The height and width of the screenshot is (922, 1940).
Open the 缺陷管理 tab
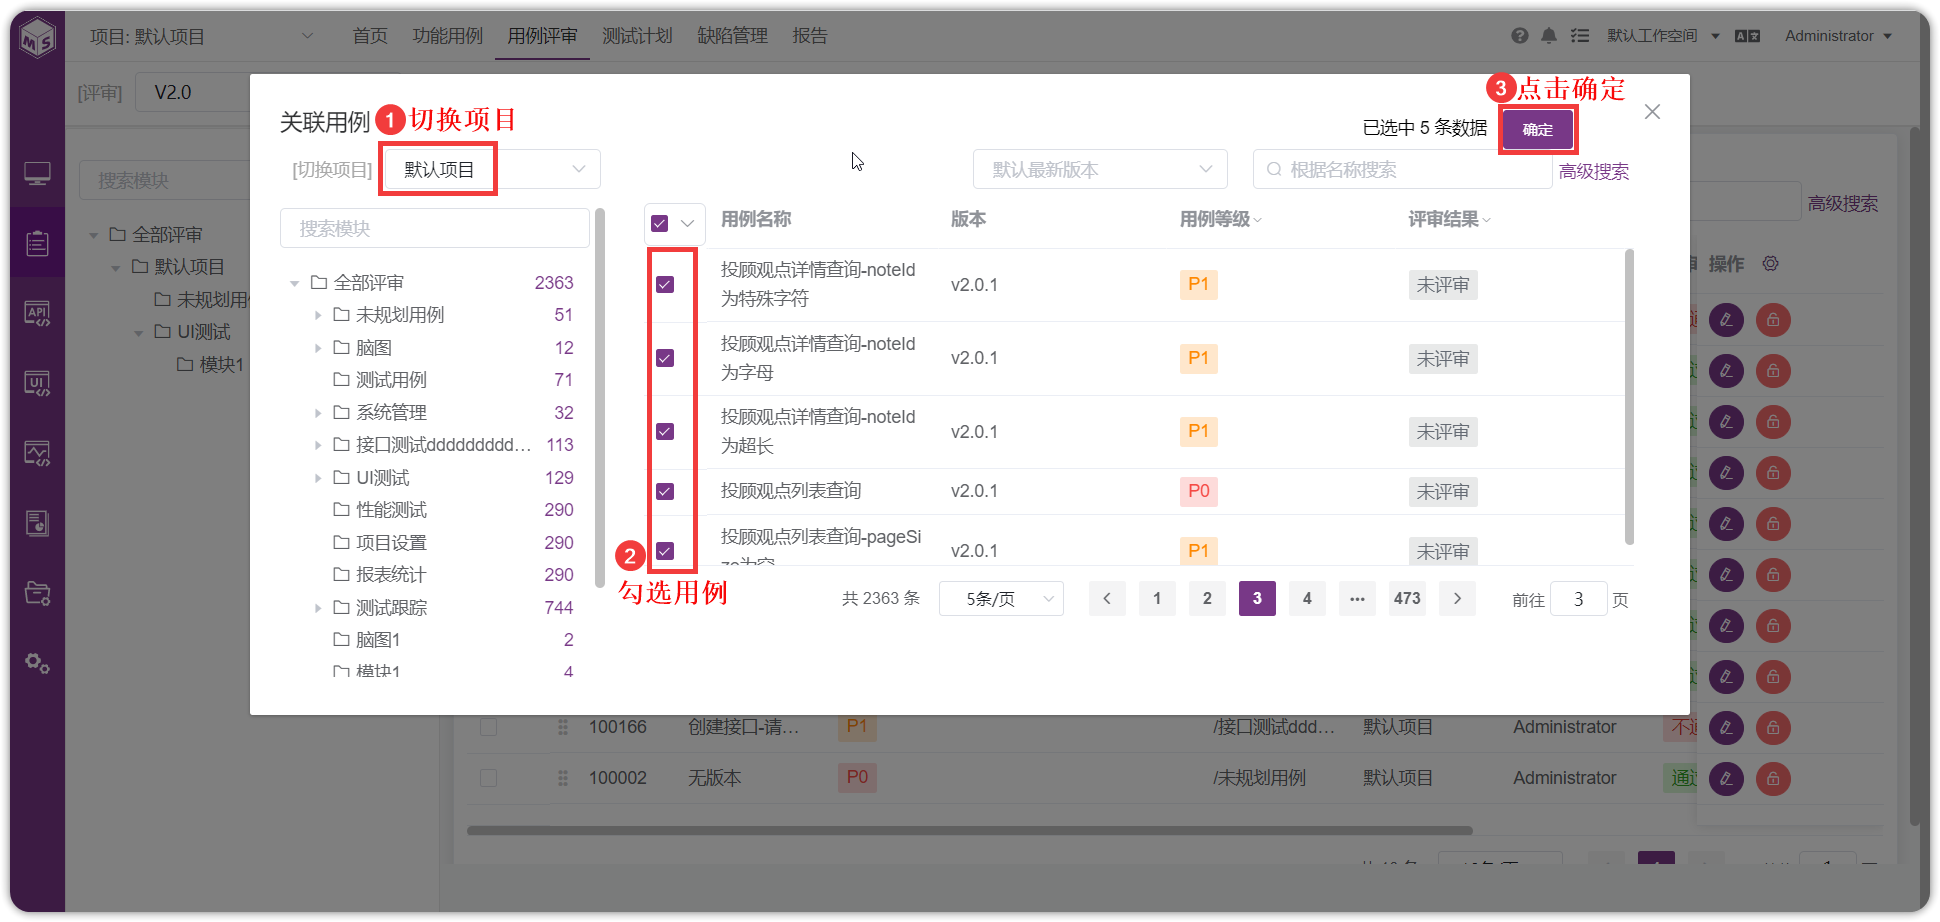point(732,36)
